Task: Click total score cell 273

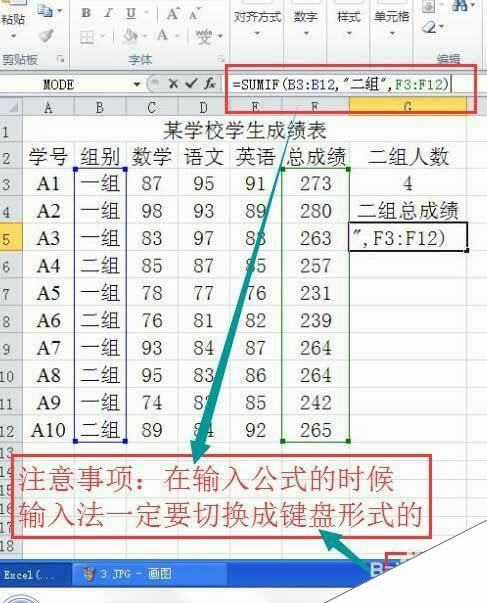Action: [x=315, y=184]
